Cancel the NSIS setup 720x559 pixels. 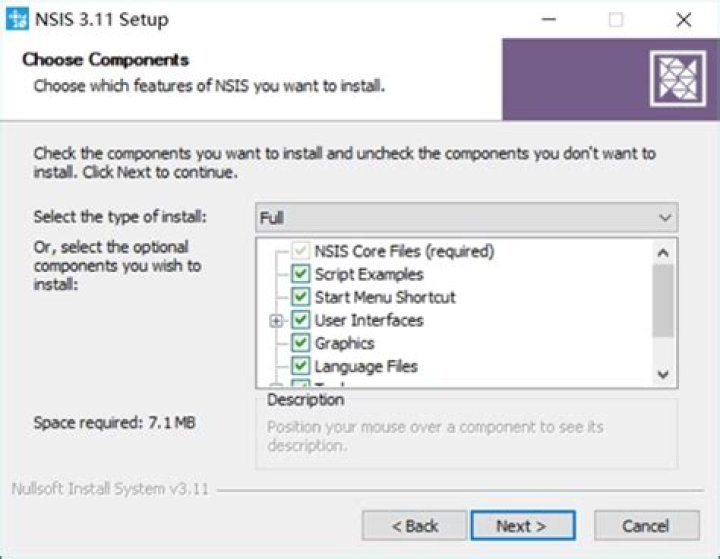(645, 526)
